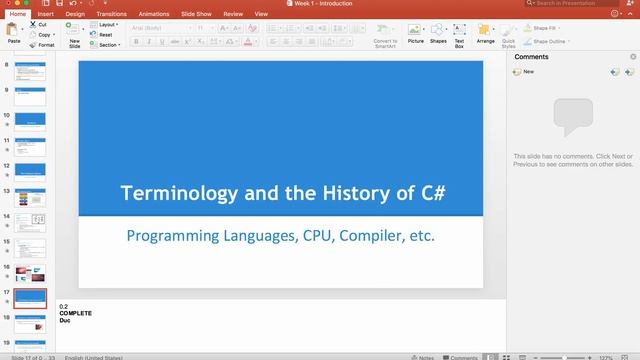Screen dimensions: 640x360
Task: Clear formatting with eraser icon
Action: (253, 28)
